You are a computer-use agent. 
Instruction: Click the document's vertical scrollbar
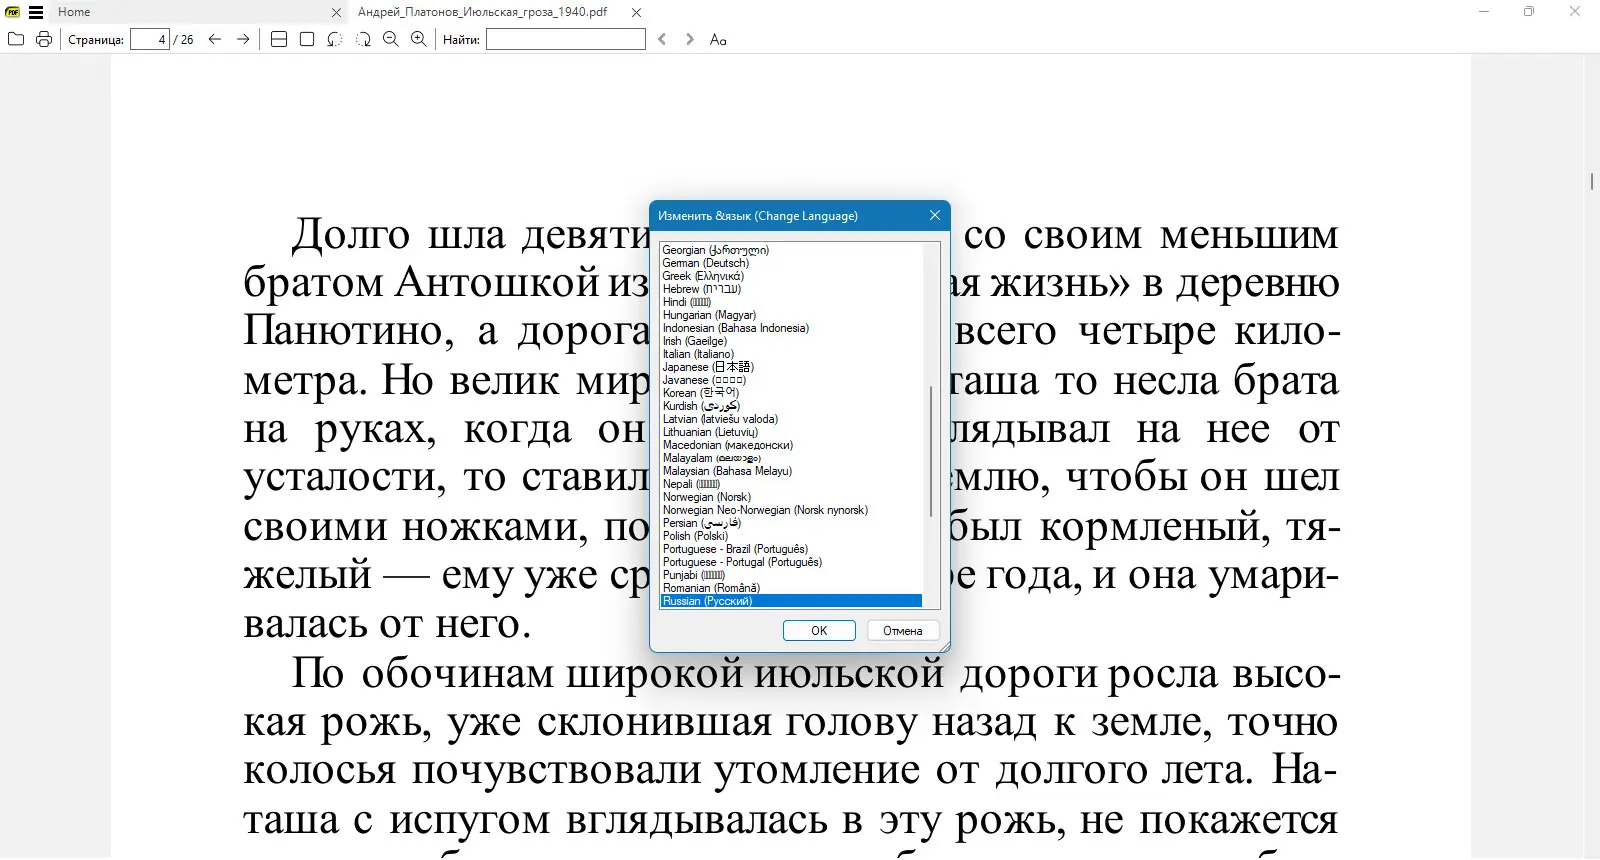1591,181
